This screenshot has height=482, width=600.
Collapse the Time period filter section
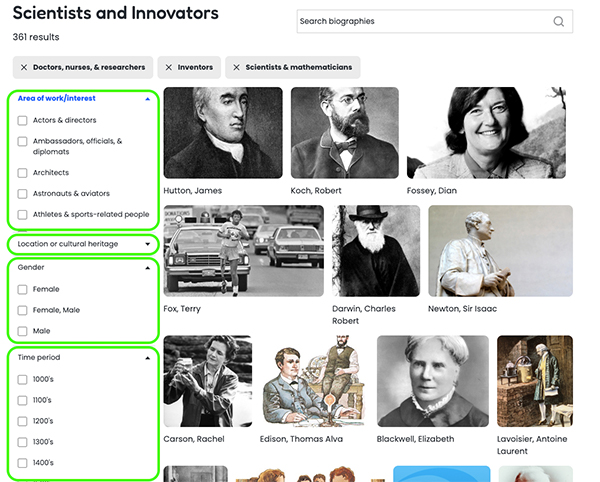(148, 358)
